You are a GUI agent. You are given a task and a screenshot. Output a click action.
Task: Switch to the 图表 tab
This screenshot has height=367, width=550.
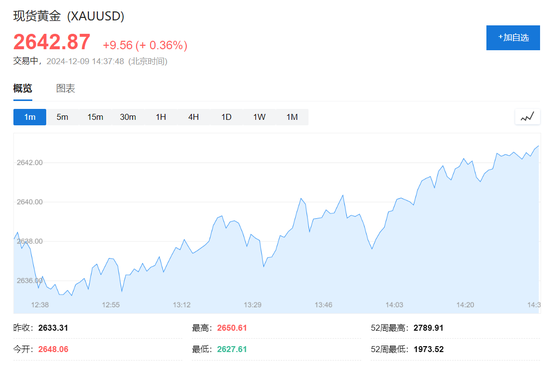pos(66,88)
